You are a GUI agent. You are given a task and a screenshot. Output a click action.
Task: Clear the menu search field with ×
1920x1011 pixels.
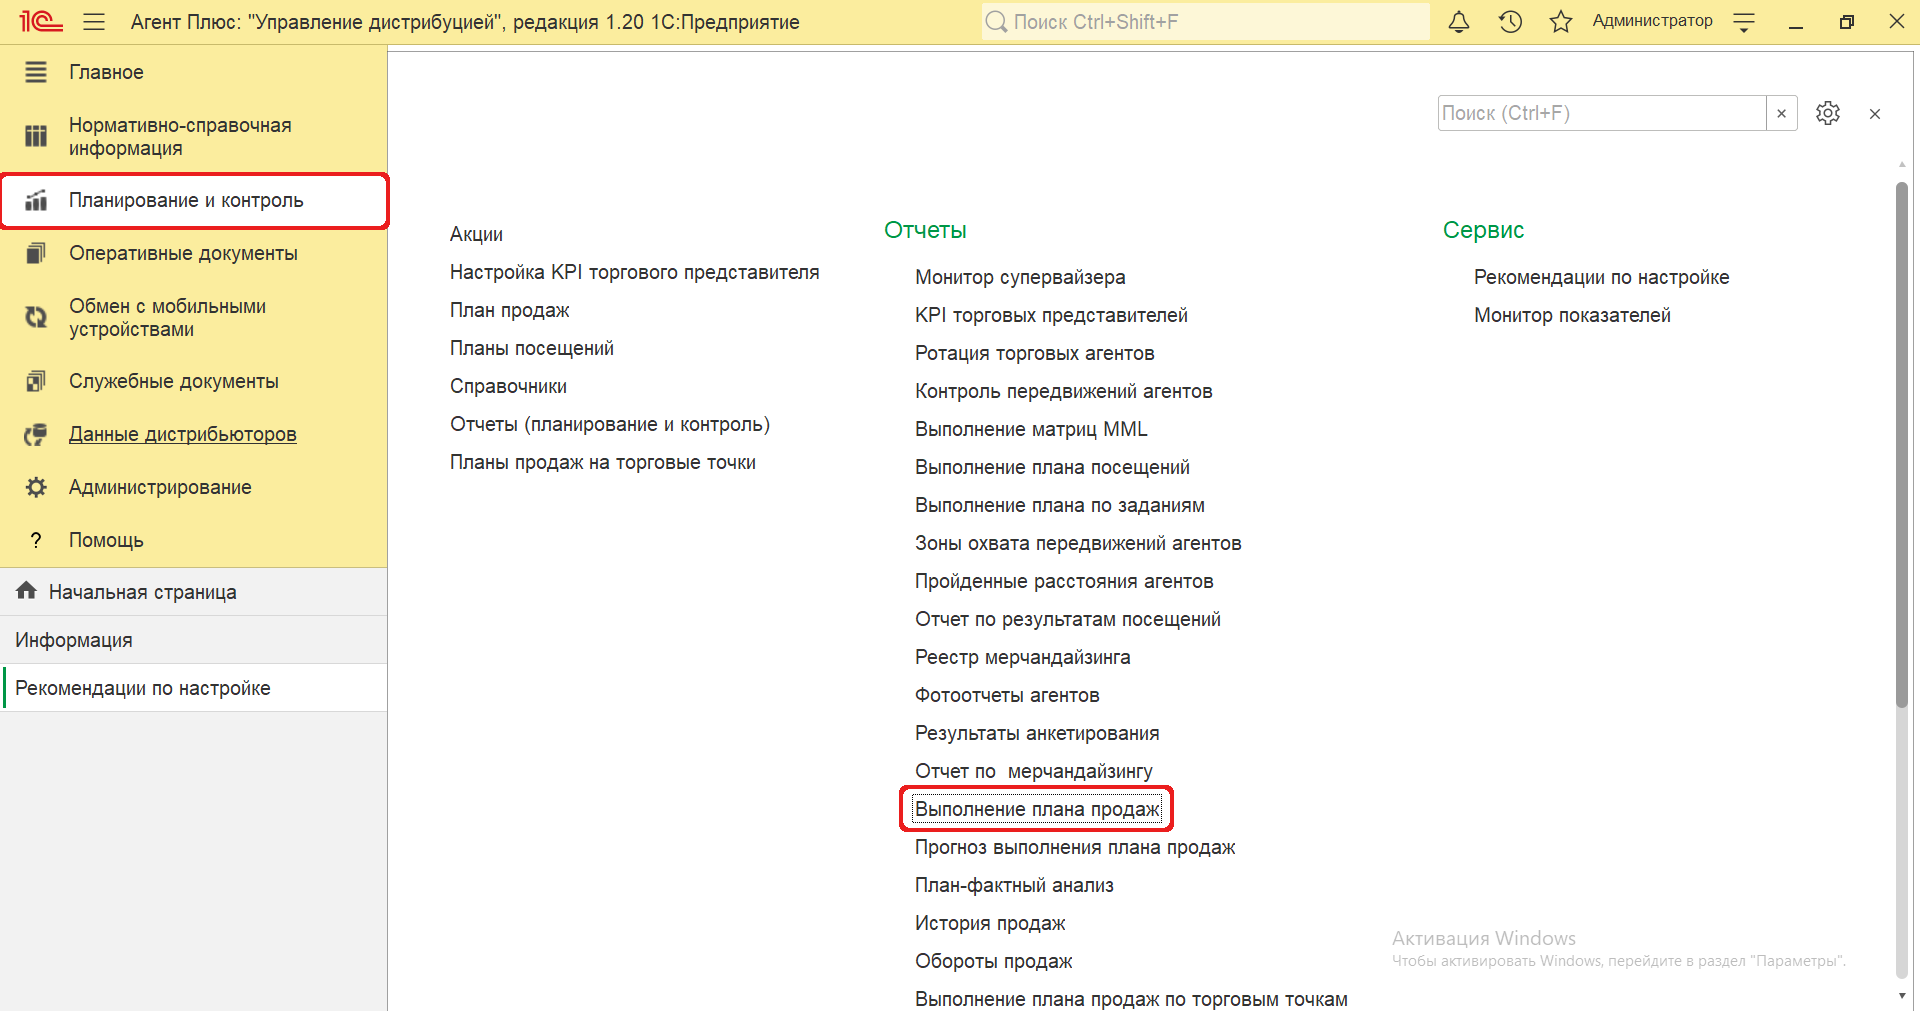point(1781,113)
